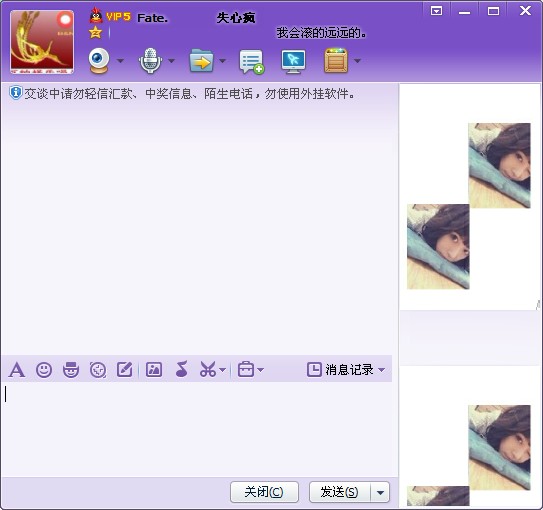Image resolution: width=543 pixels, height=510 pixels.
Task: Start a voice call with microphone icon
Action: point(150,61)
